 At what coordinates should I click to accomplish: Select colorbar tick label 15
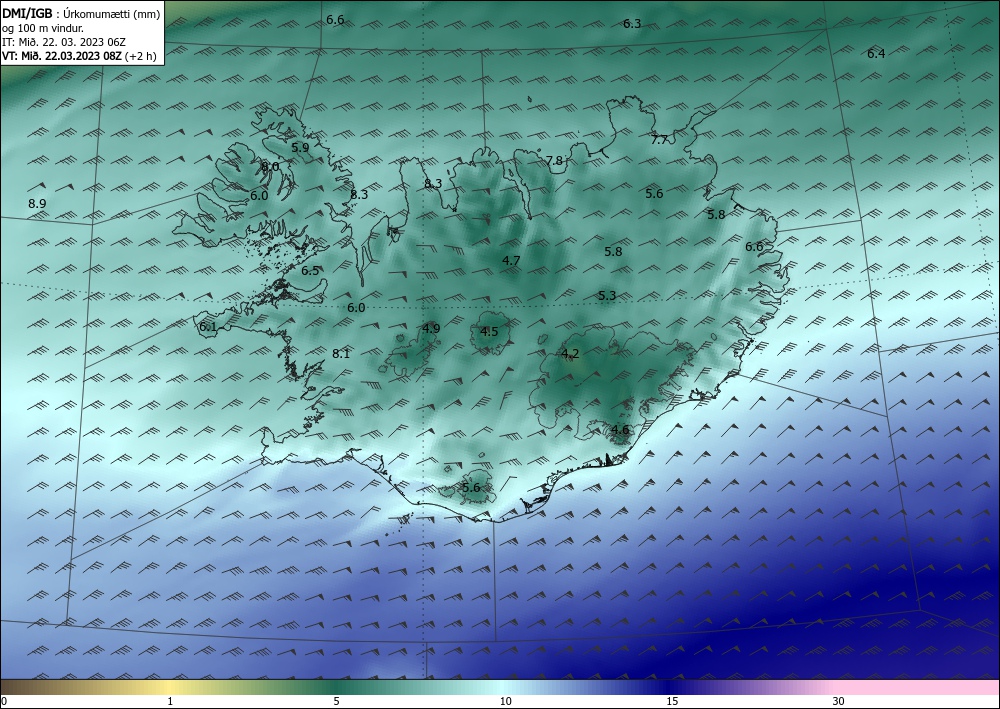[x=672, y=701]
